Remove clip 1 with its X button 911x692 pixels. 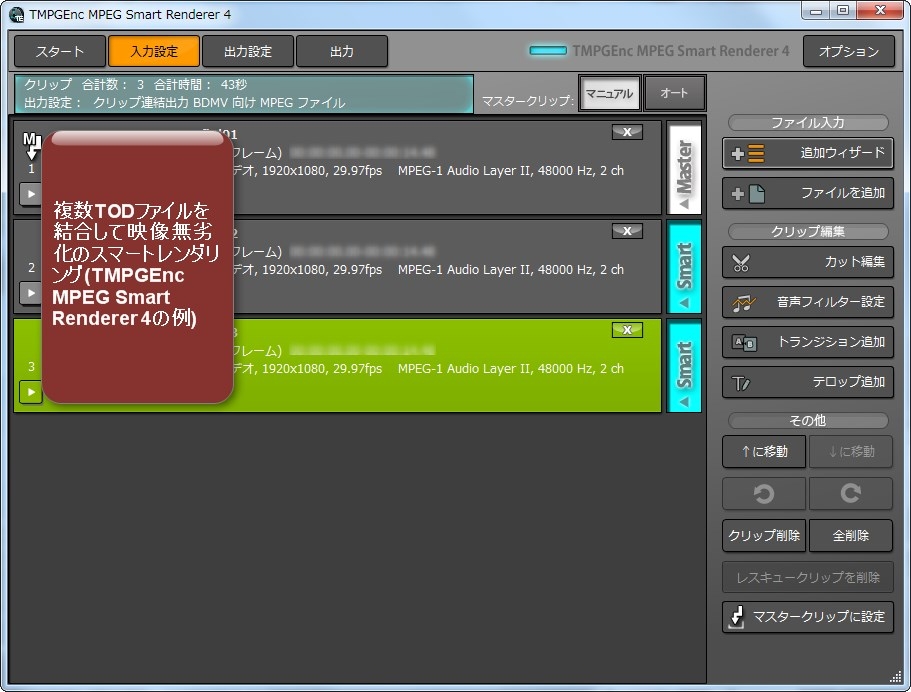click(627, 132)
